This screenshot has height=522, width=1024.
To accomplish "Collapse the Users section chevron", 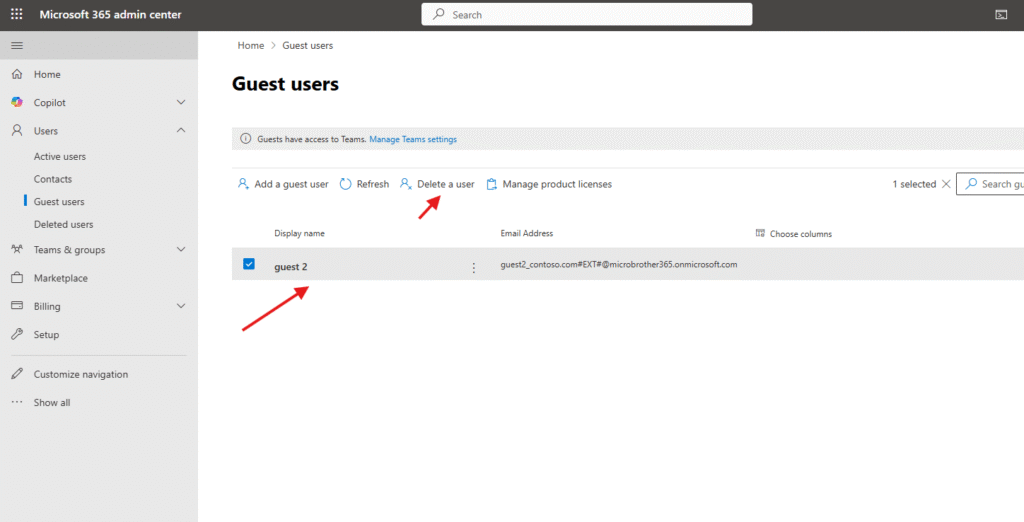I will (x=181, y=130).
